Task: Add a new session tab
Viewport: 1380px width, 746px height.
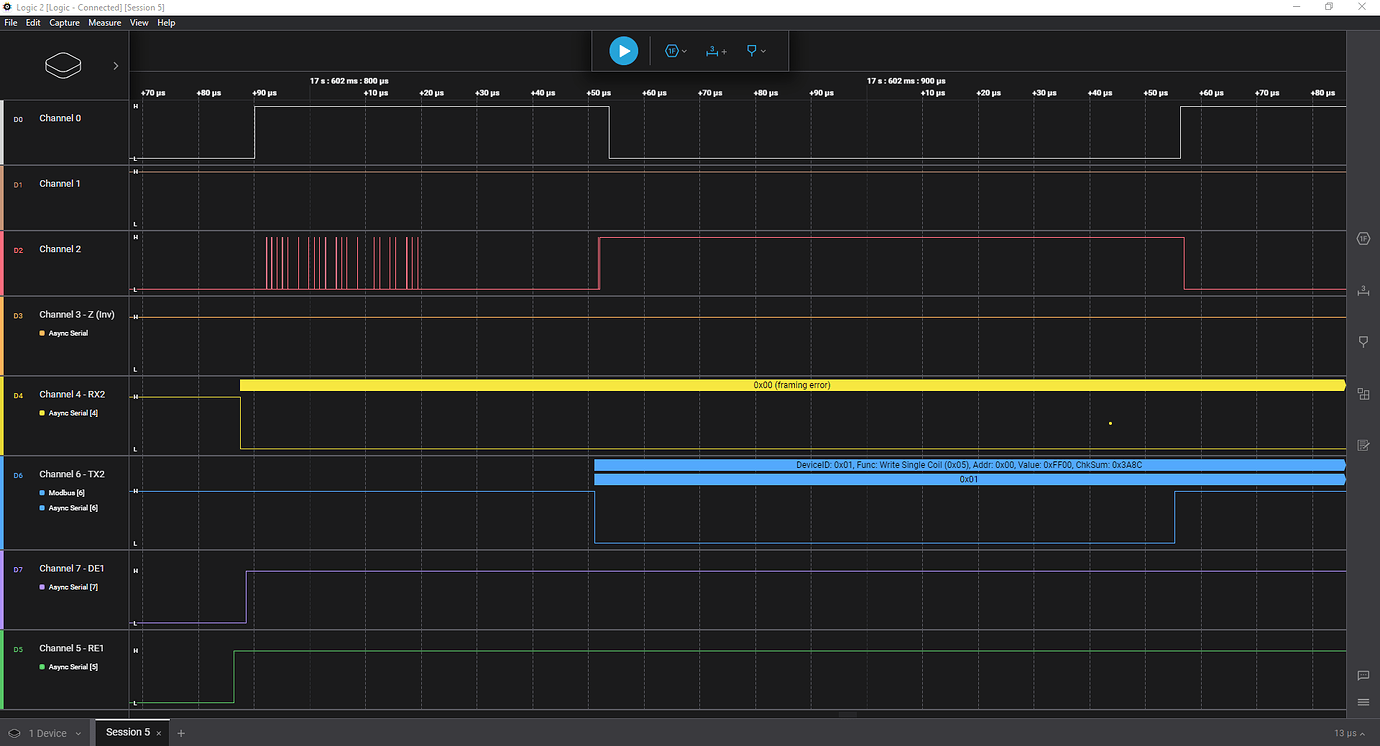Action: point(181,733)
